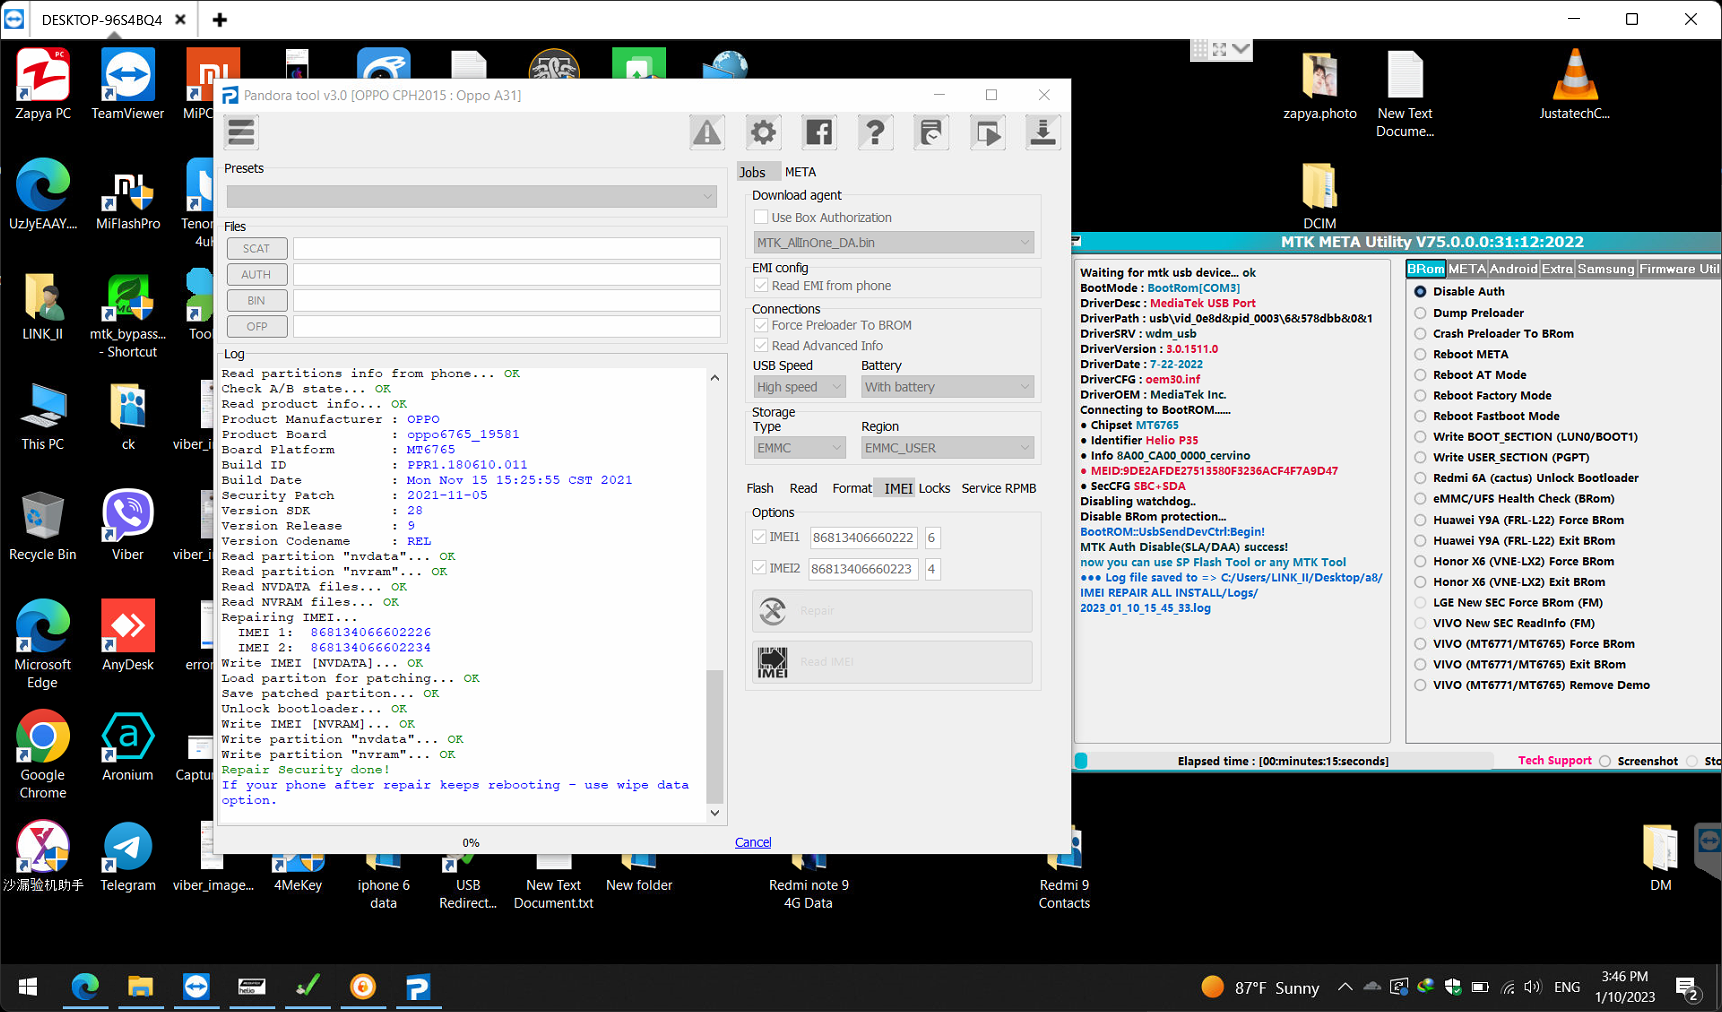Open Samsung tab in MTK META Utility

1605,268
